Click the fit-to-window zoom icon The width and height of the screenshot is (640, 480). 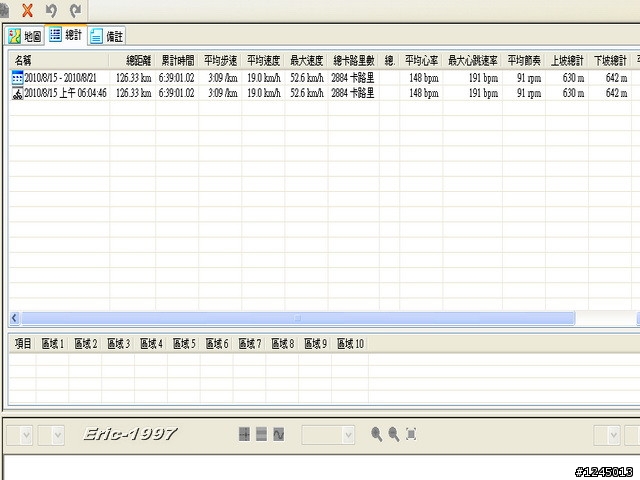(411, 434)
